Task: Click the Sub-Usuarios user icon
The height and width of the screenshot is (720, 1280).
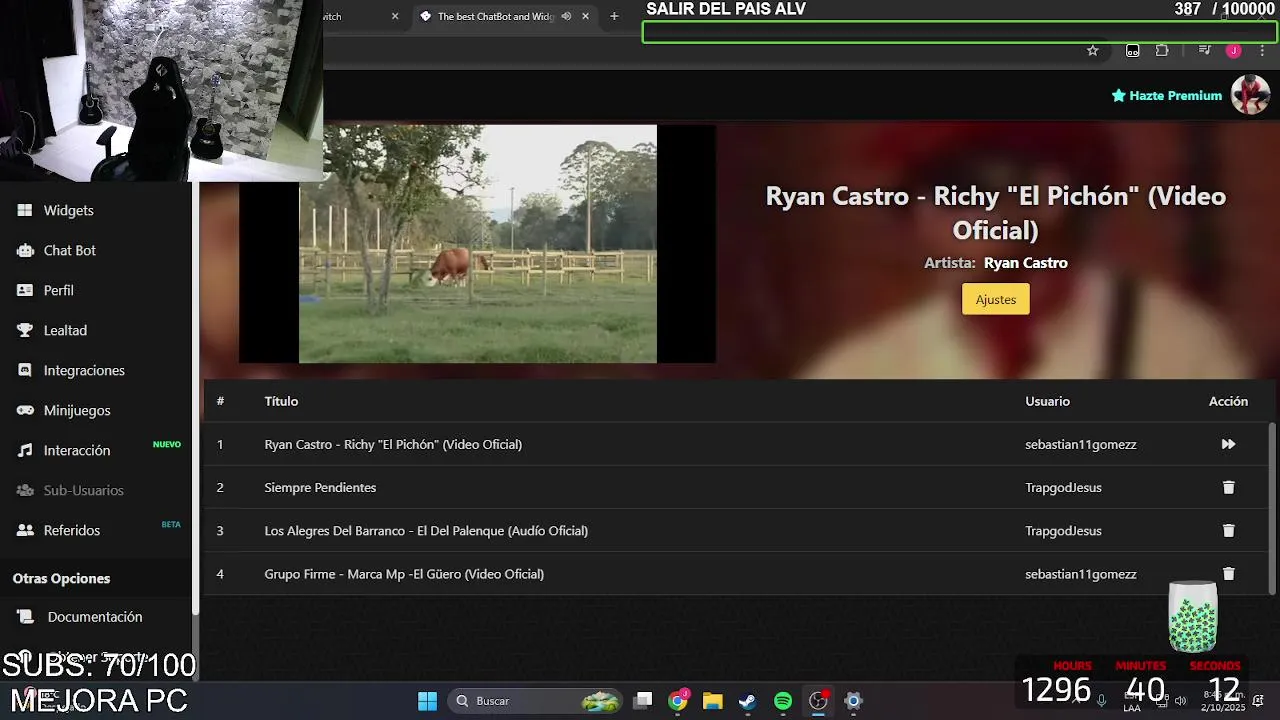Action: [25, 490]
